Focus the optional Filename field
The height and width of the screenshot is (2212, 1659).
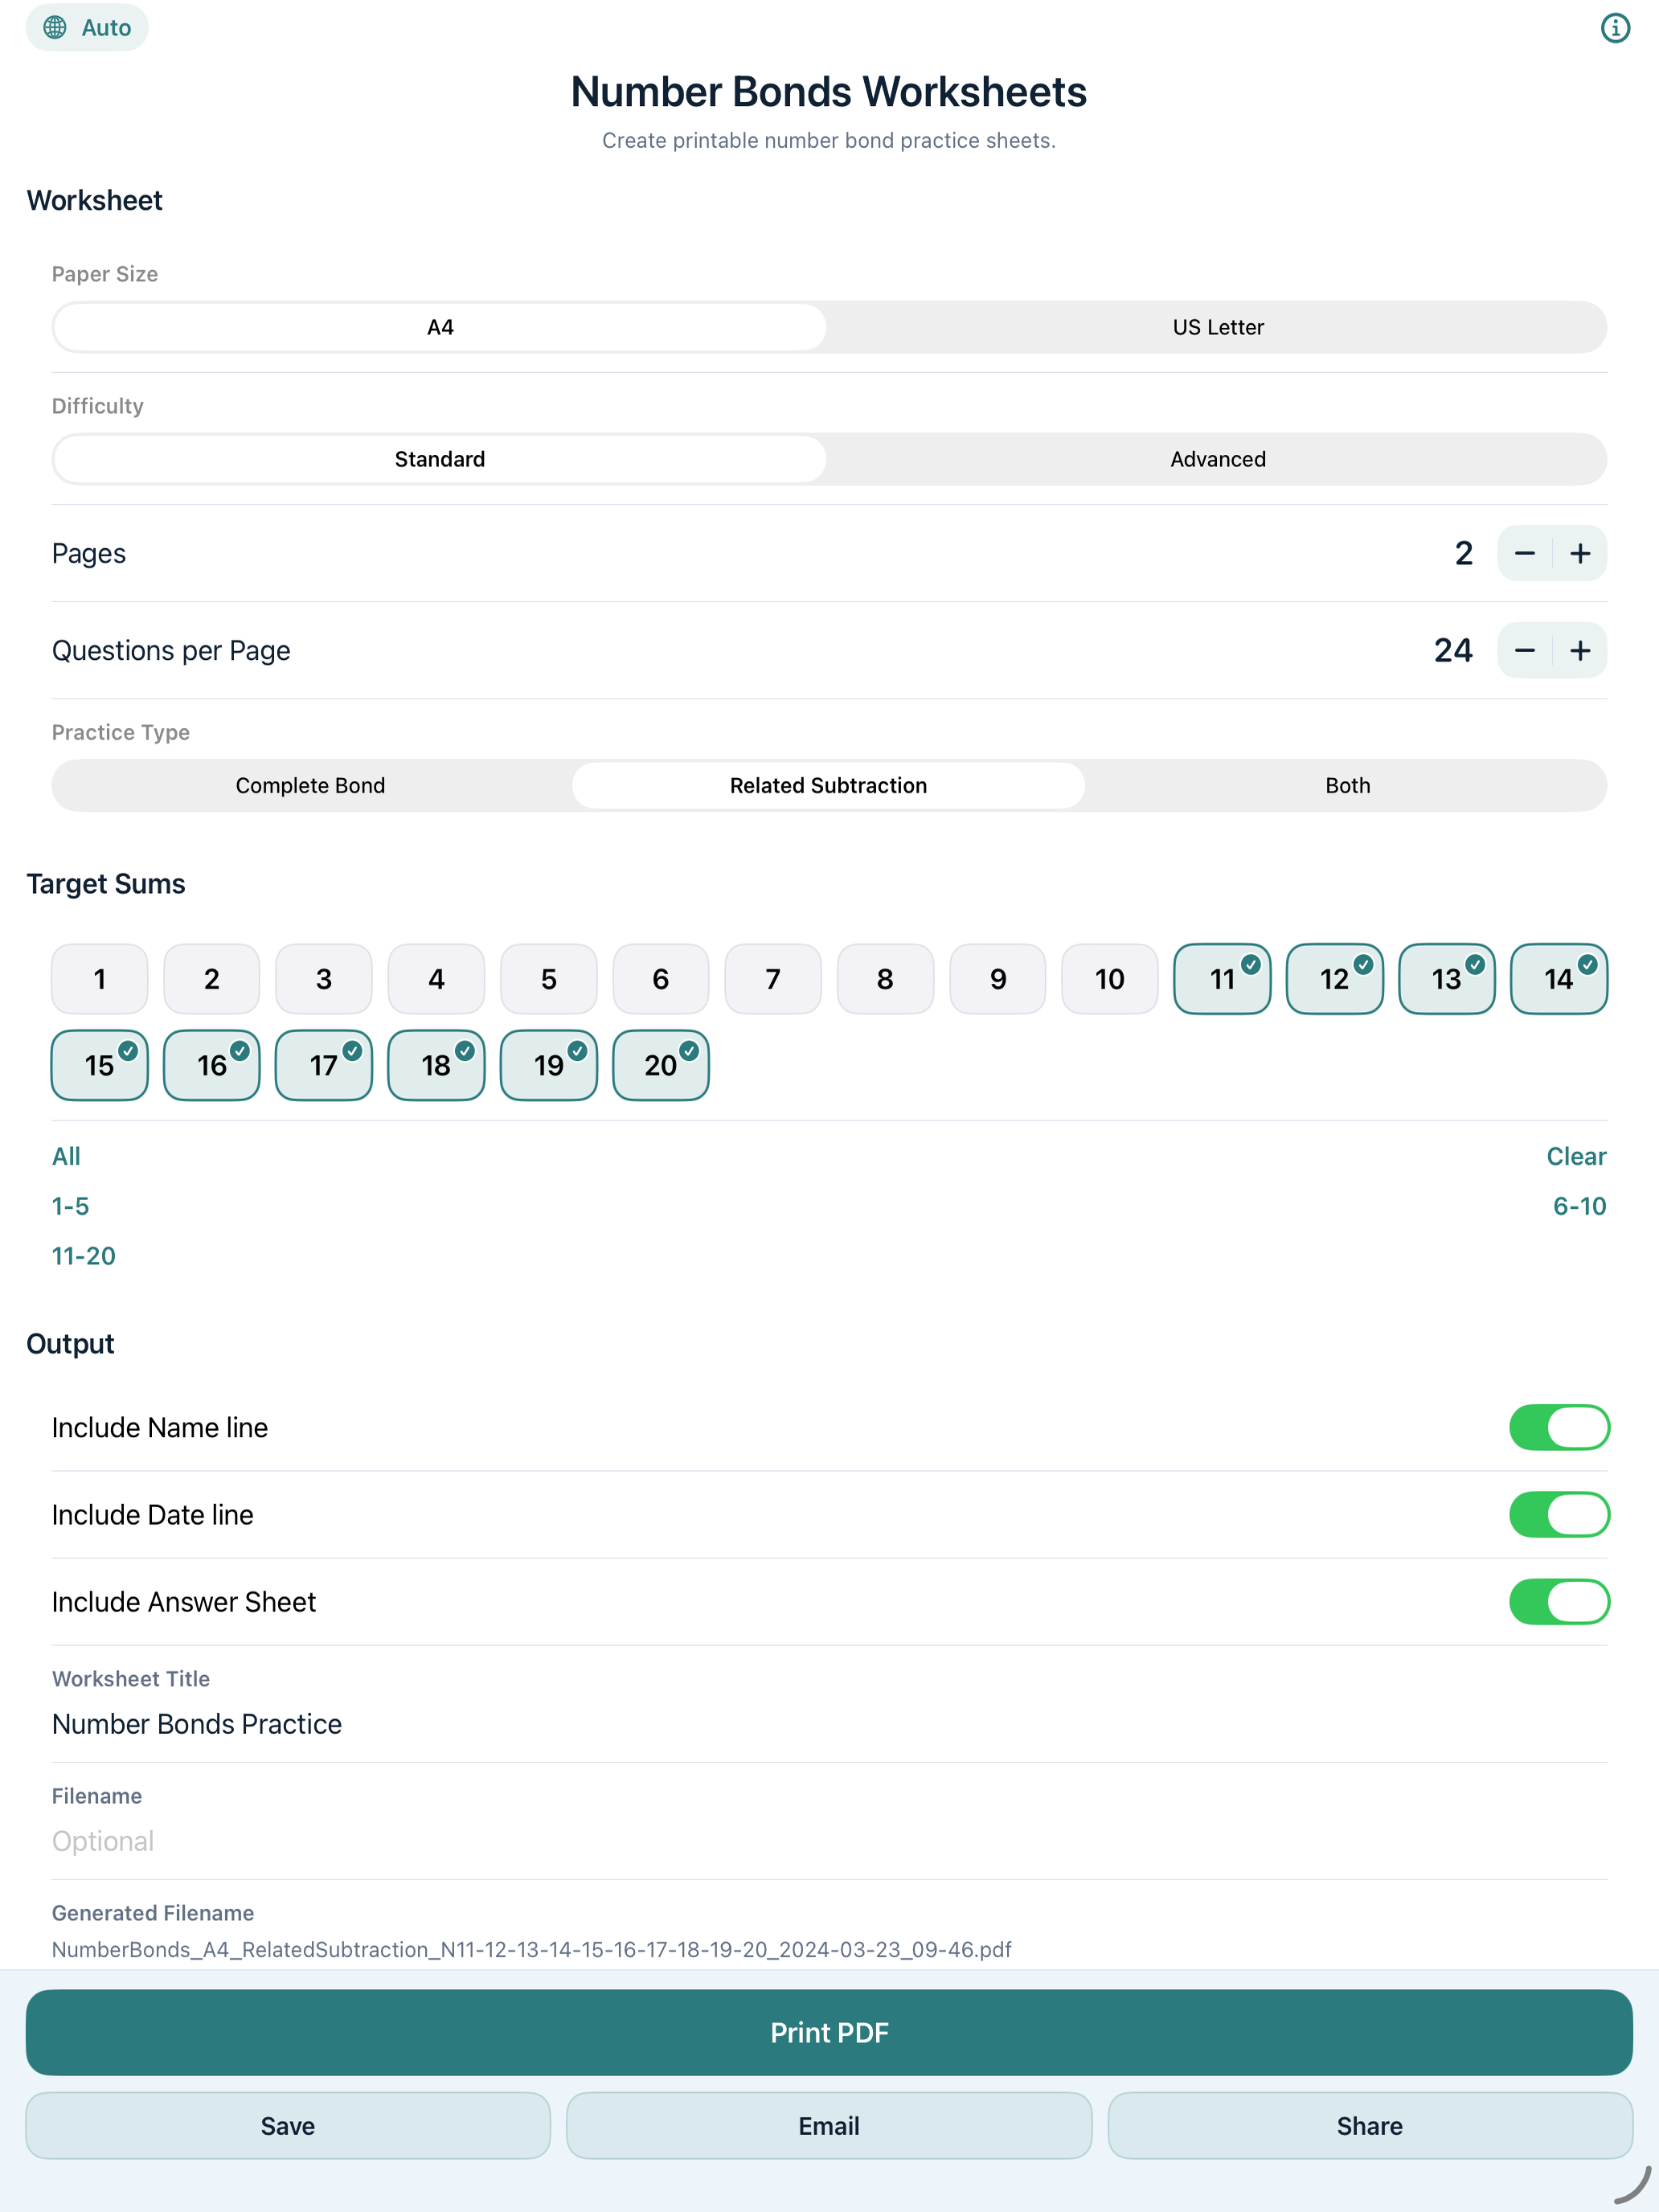coord(829,1840)
